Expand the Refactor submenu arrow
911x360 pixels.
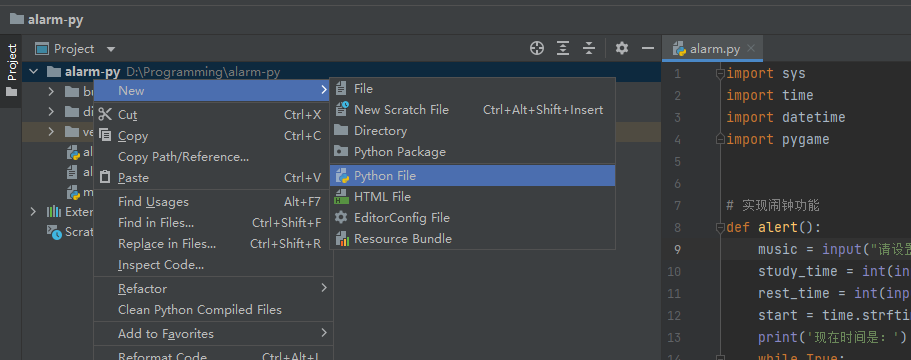point(324,288)
